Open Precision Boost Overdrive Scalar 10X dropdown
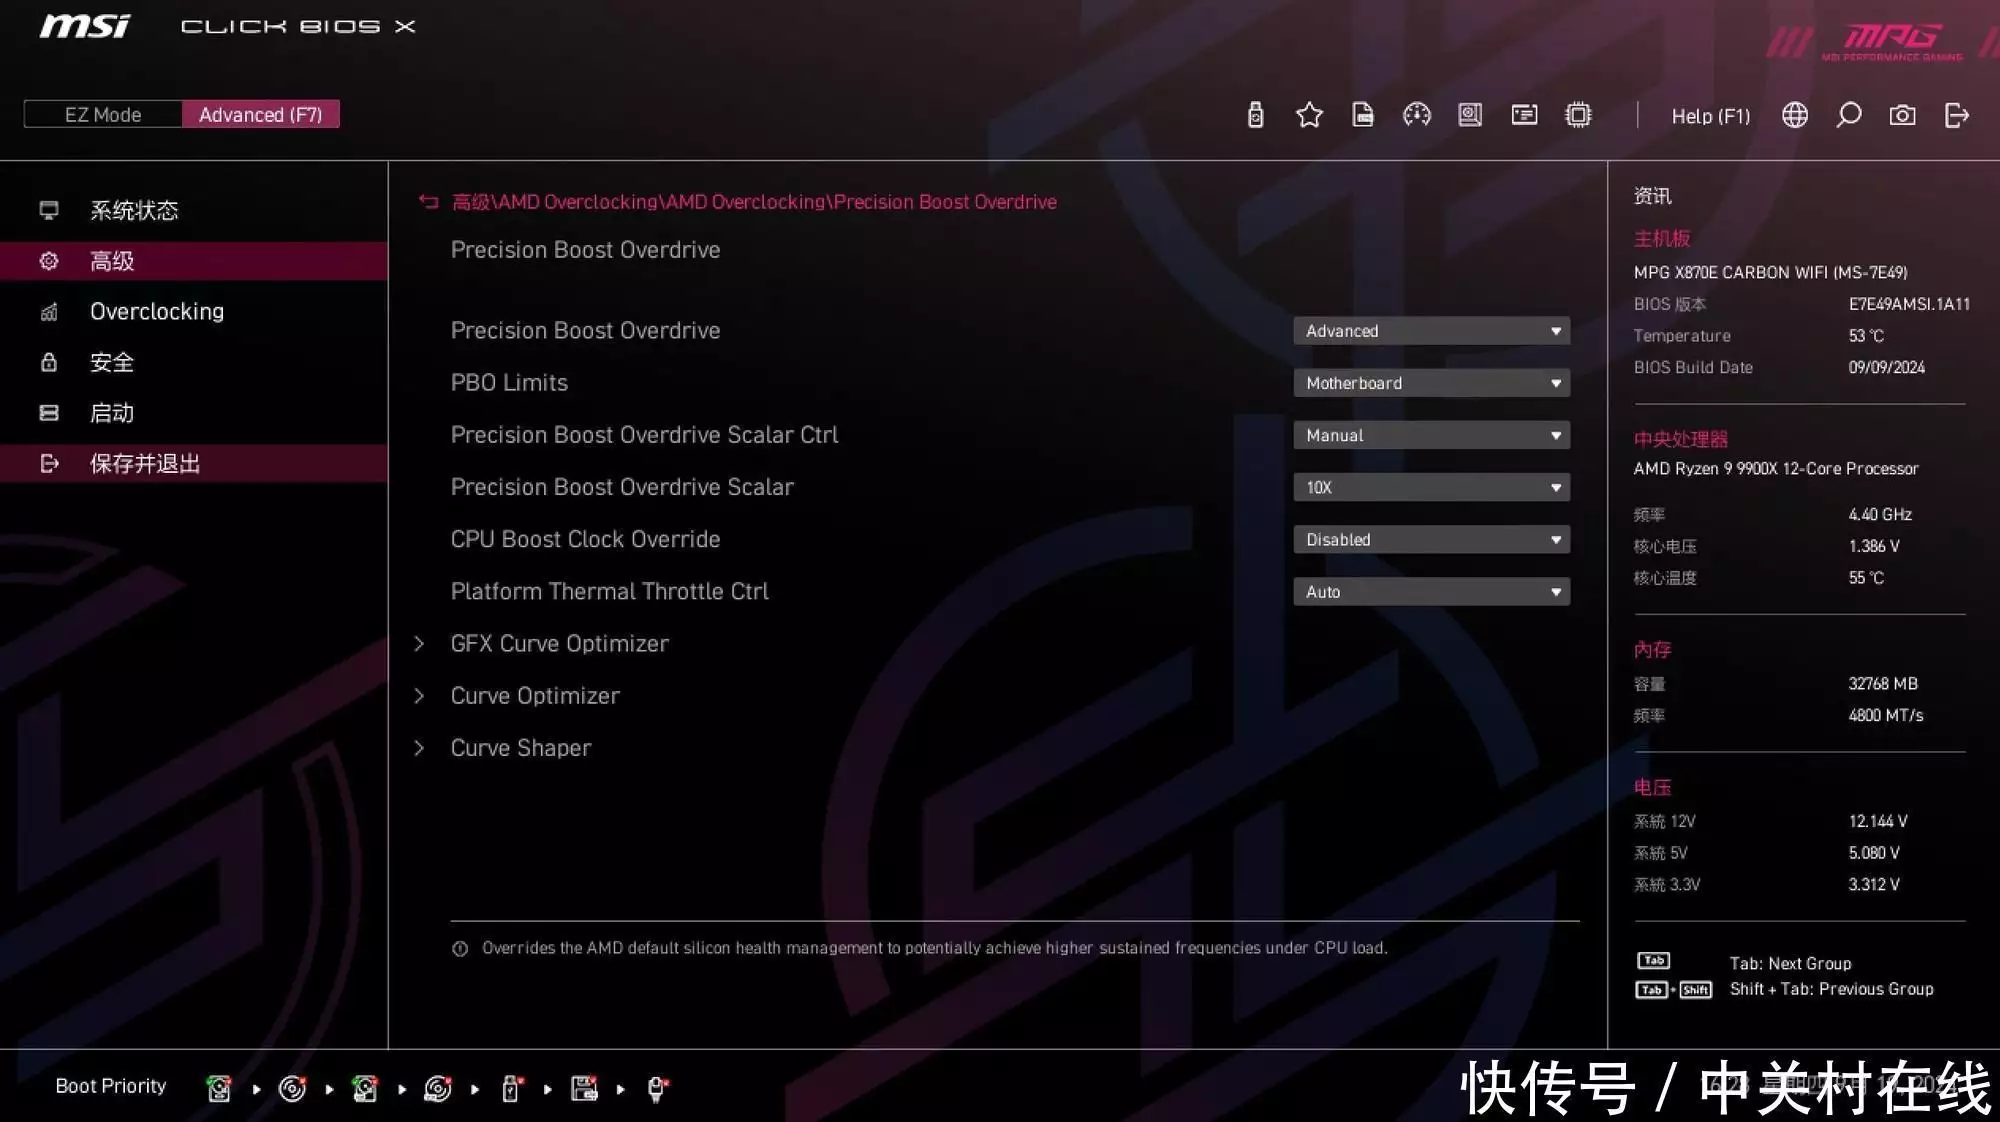Viewport: 2000px width, 1122px height. click(x=1431, y=487)
